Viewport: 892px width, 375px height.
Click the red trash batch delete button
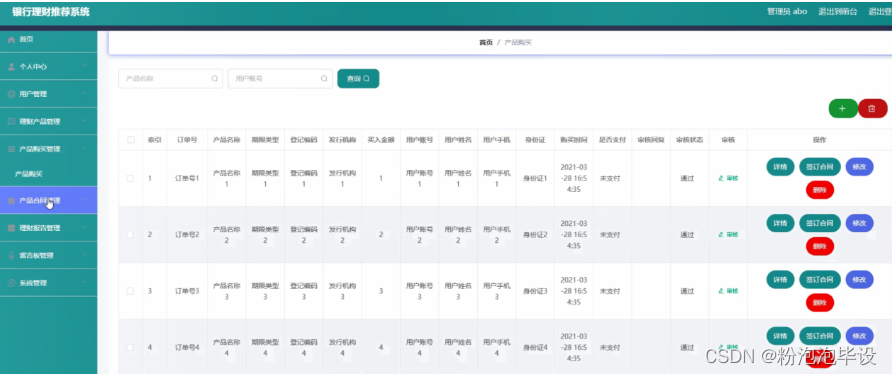pos(873,108)
